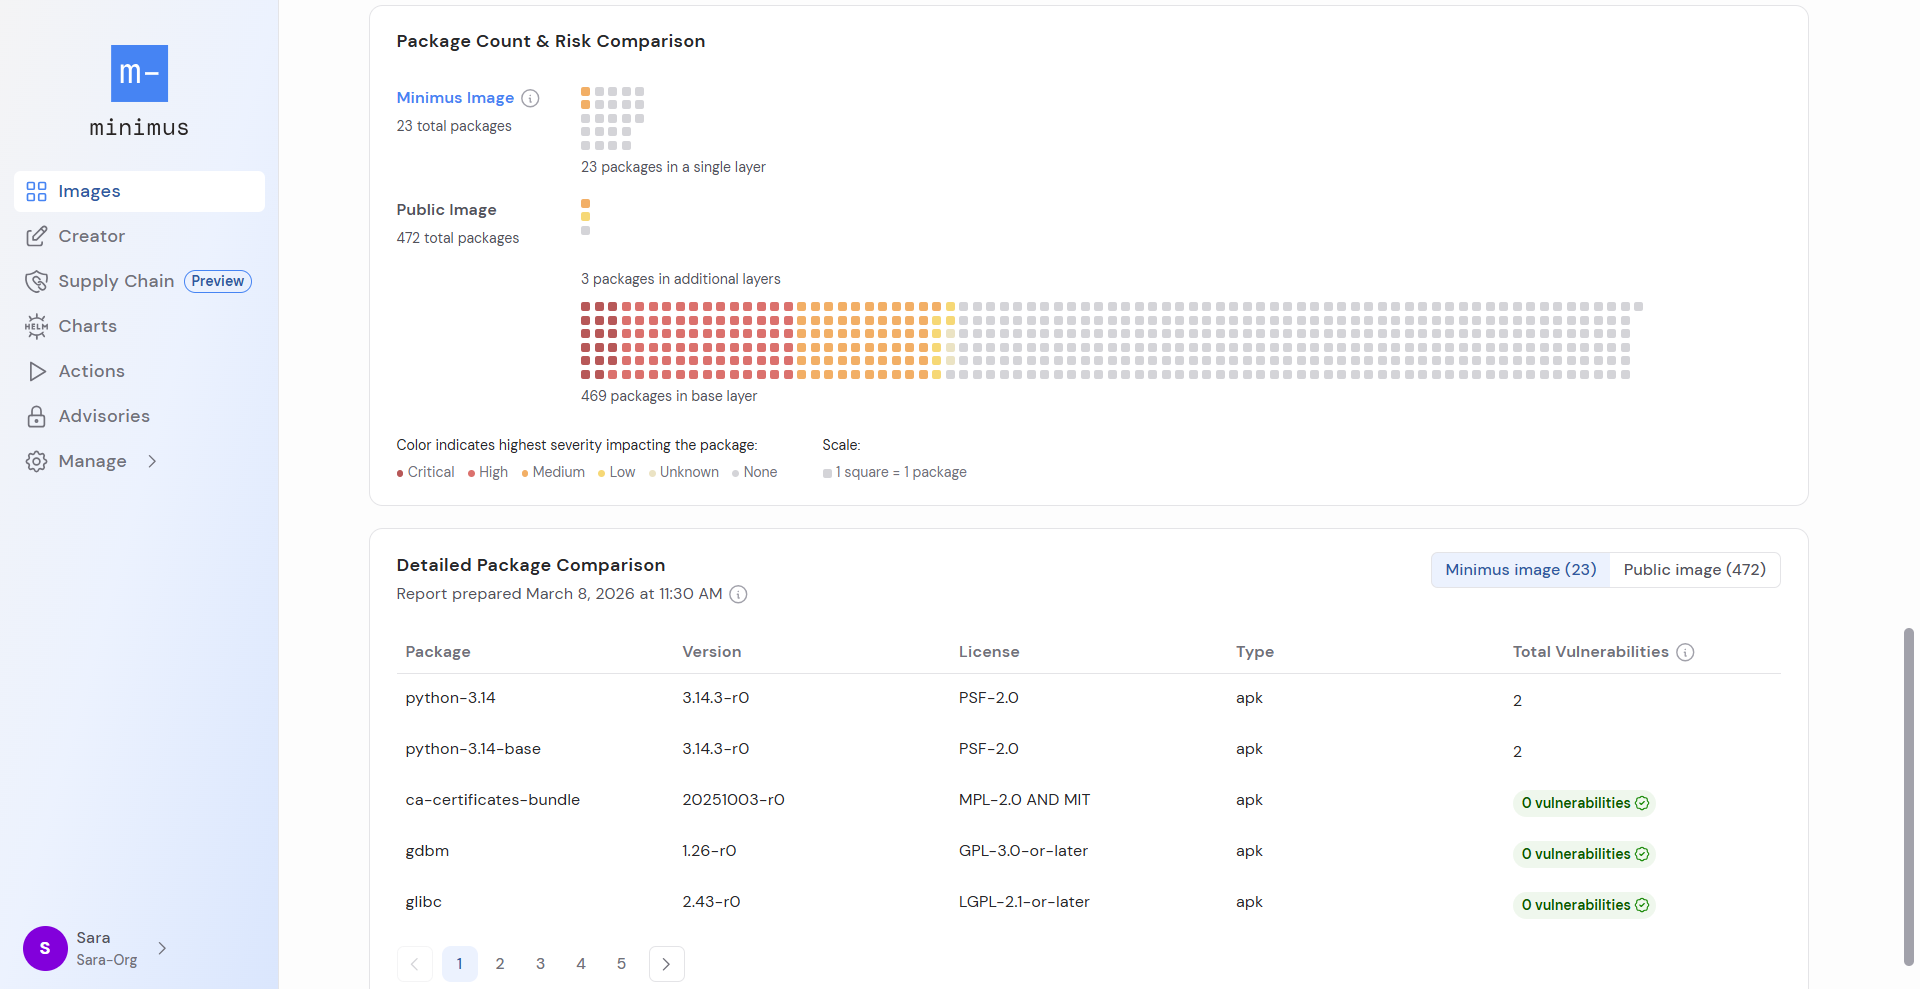Image resolution: width=1920 pixels, height=989 pixels.
Task: Click the python-3.14 package name
Action: 451,698
